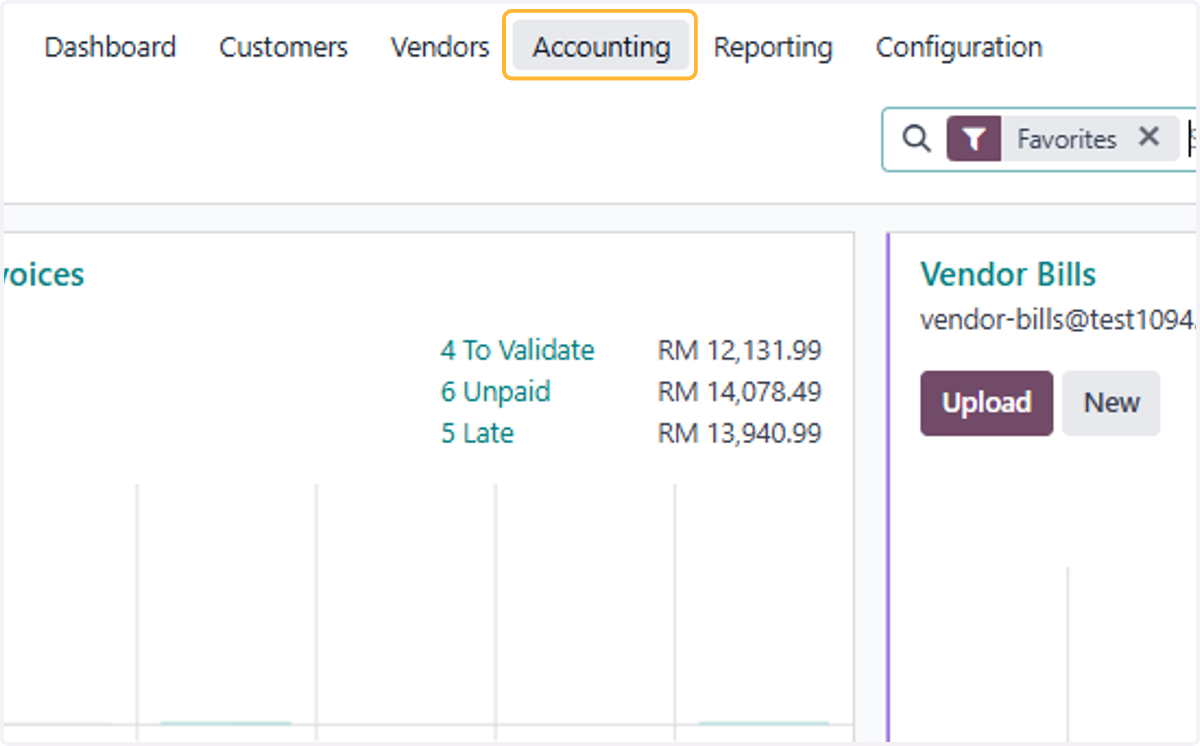Screen dimensions: 1200x746
Task: Click the invoices card title
Action: [x=43, y=274]
